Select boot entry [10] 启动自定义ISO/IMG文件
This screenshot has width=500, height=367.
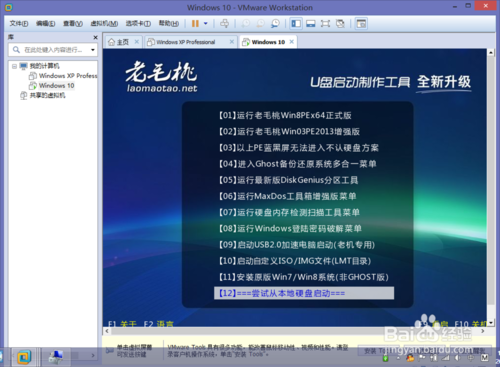point(295,261)
